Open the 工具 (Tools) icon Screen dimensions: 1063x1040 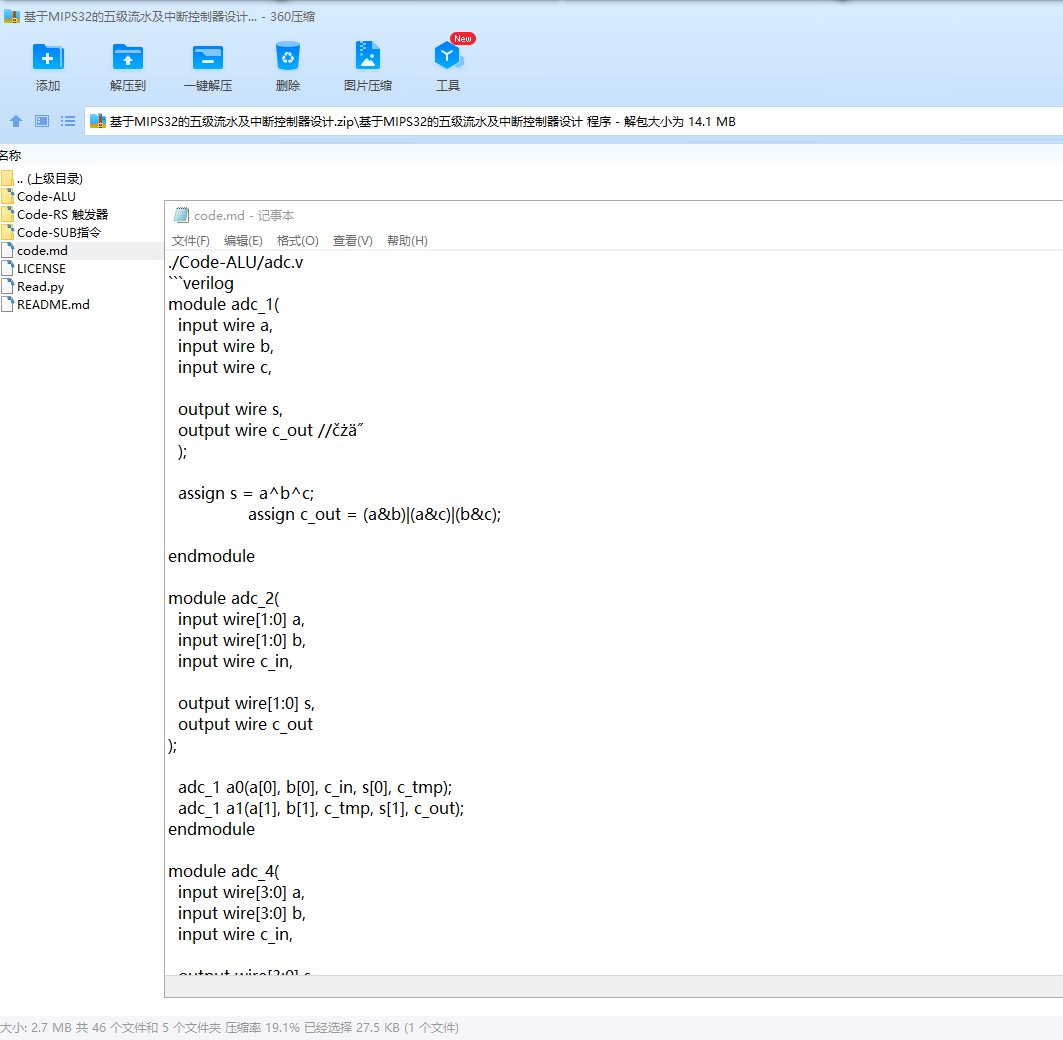[447, 56]
